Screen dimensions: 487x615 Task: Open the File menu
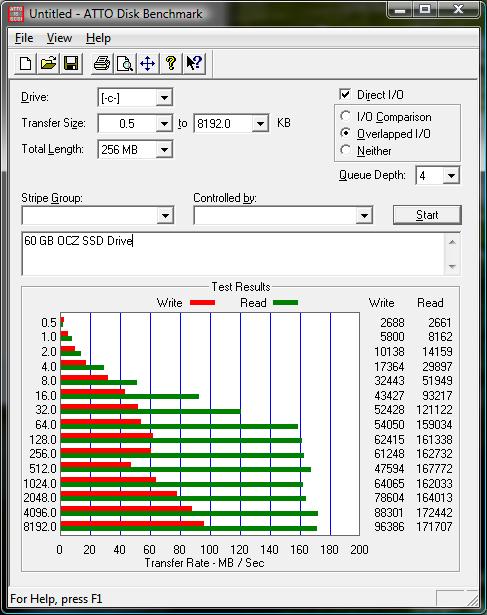(24, 38)
